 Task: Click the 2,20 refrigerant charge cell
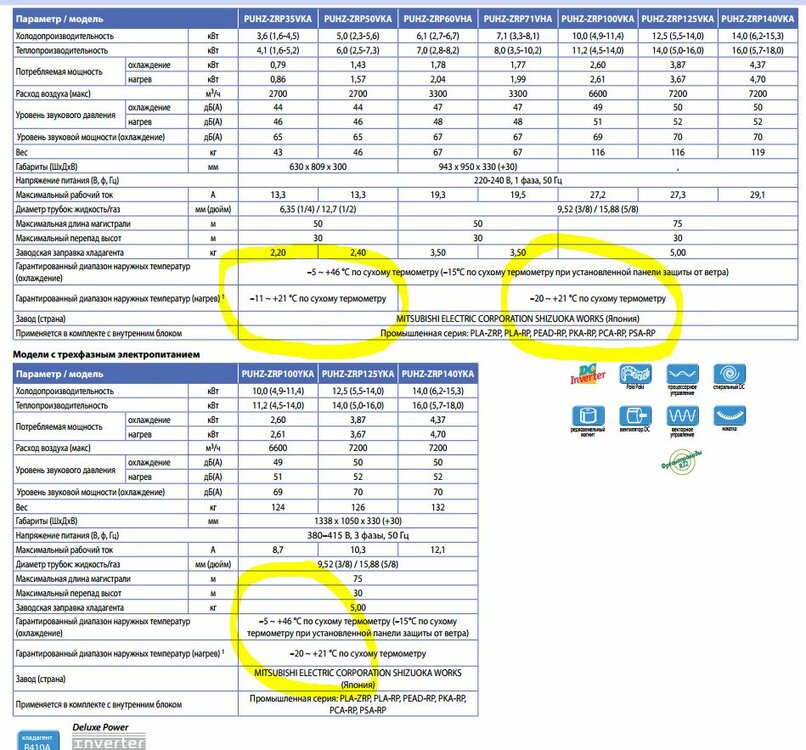[278, 252]
